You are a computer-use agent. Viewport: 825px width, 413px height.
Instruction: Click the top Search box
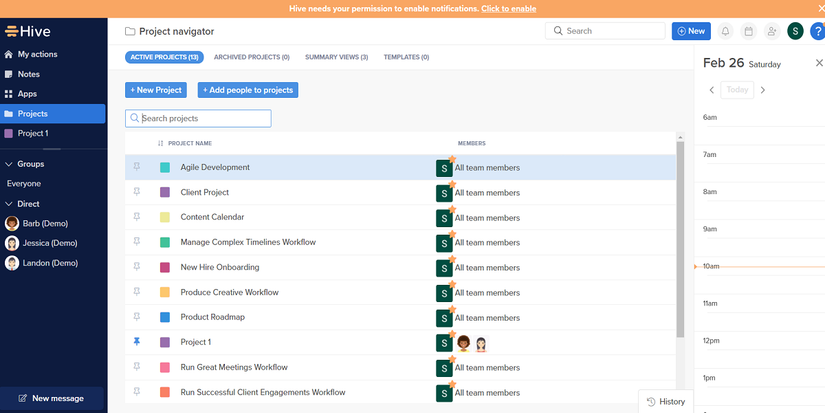(x=605, y=31)
